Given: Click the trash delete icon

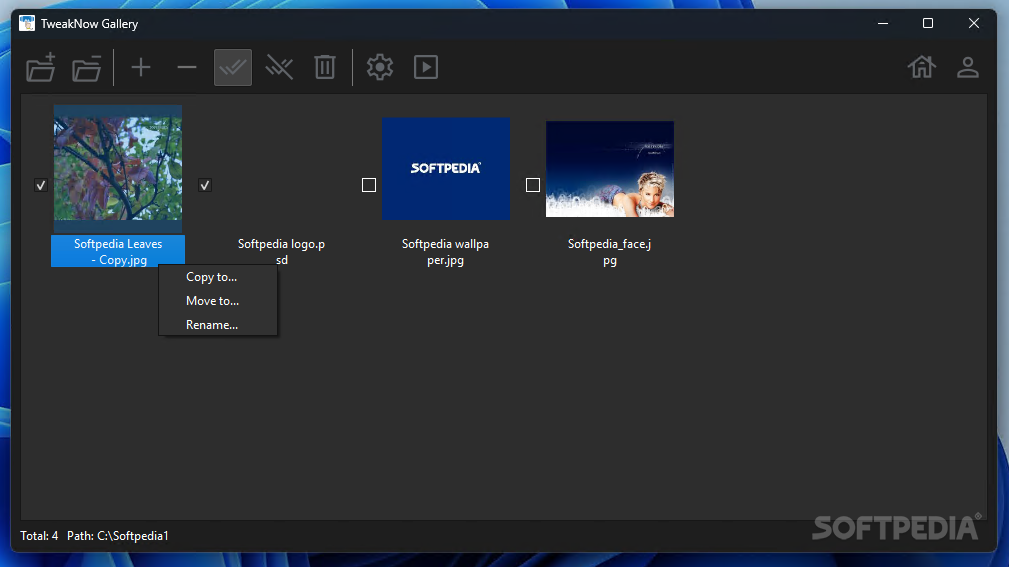Looking at the screenshot, I should point(325,68).
